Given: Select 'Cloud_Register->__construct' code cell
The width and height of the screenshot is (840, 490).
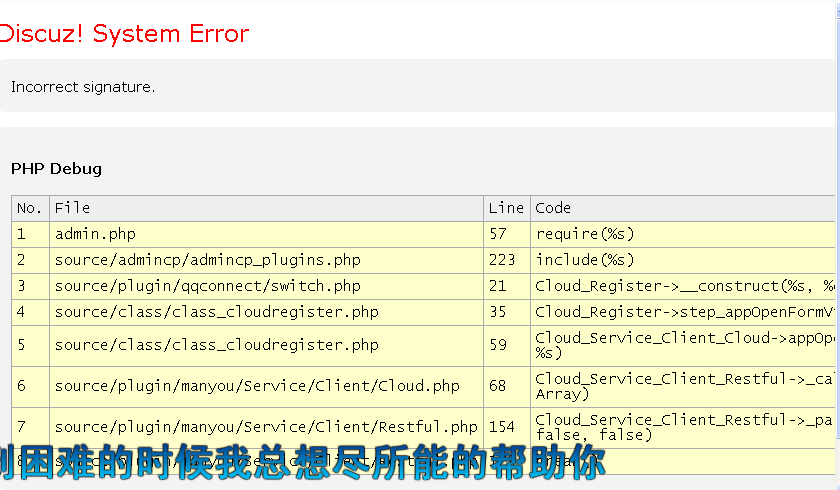Looking at the screenshot, I should [683, 287].
